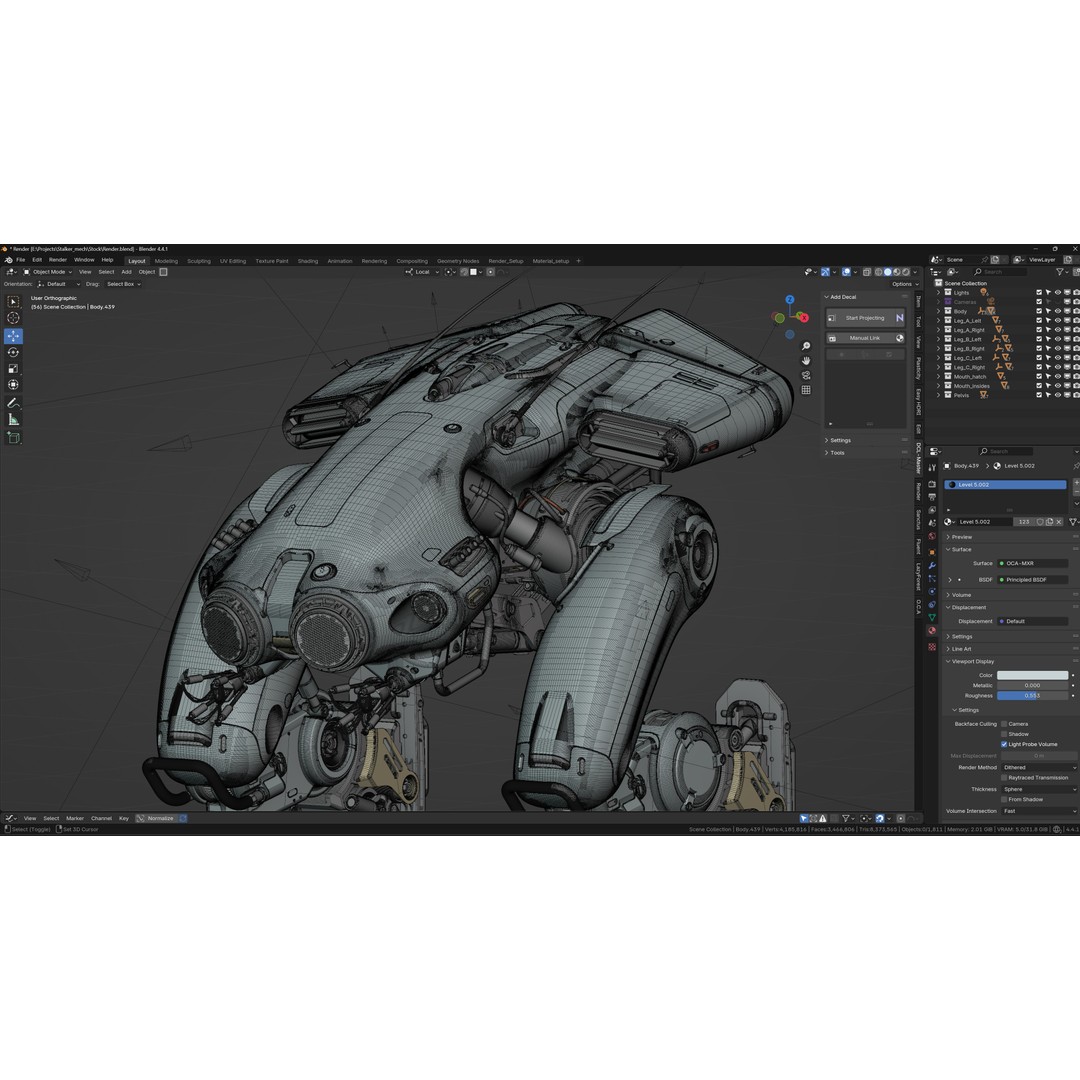Screen dimensions: 1080x1080
Task: Click the Viewport Display Color swatch
Action: point(1032,676)
